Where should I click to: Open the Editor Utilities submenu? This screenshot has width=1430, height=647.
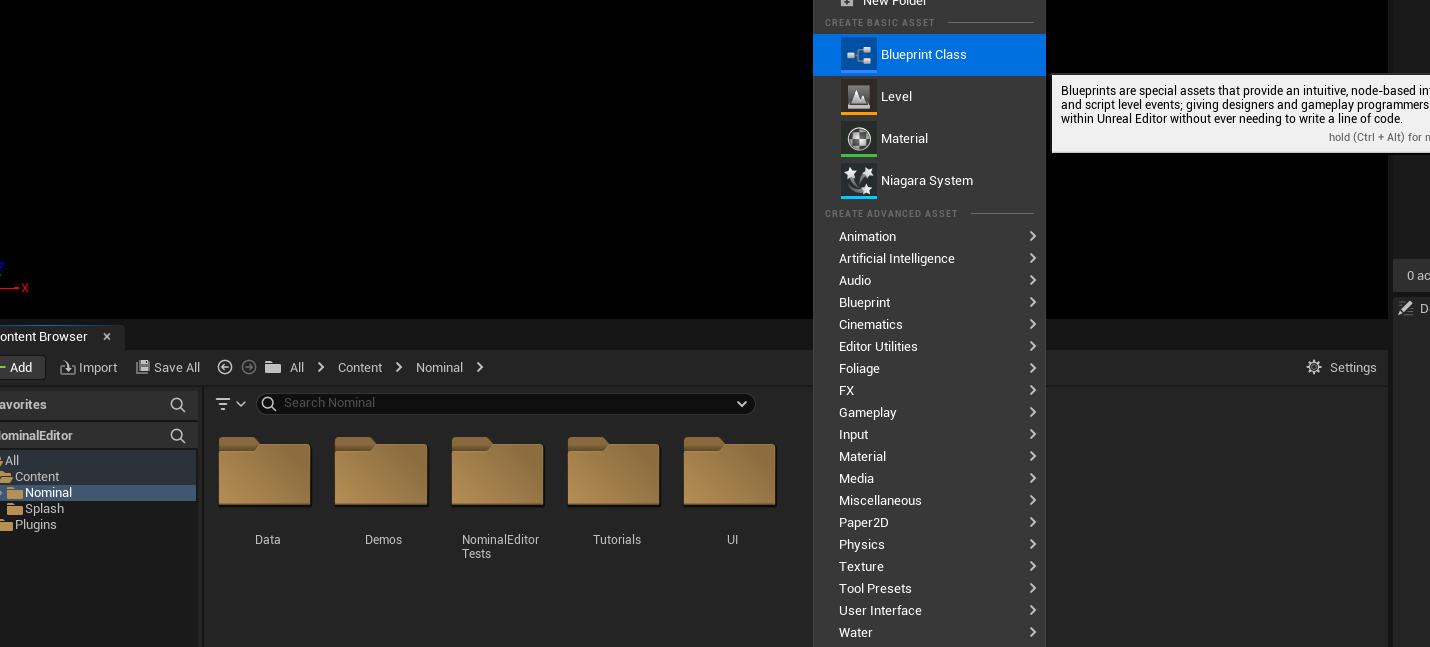(929, 347)
